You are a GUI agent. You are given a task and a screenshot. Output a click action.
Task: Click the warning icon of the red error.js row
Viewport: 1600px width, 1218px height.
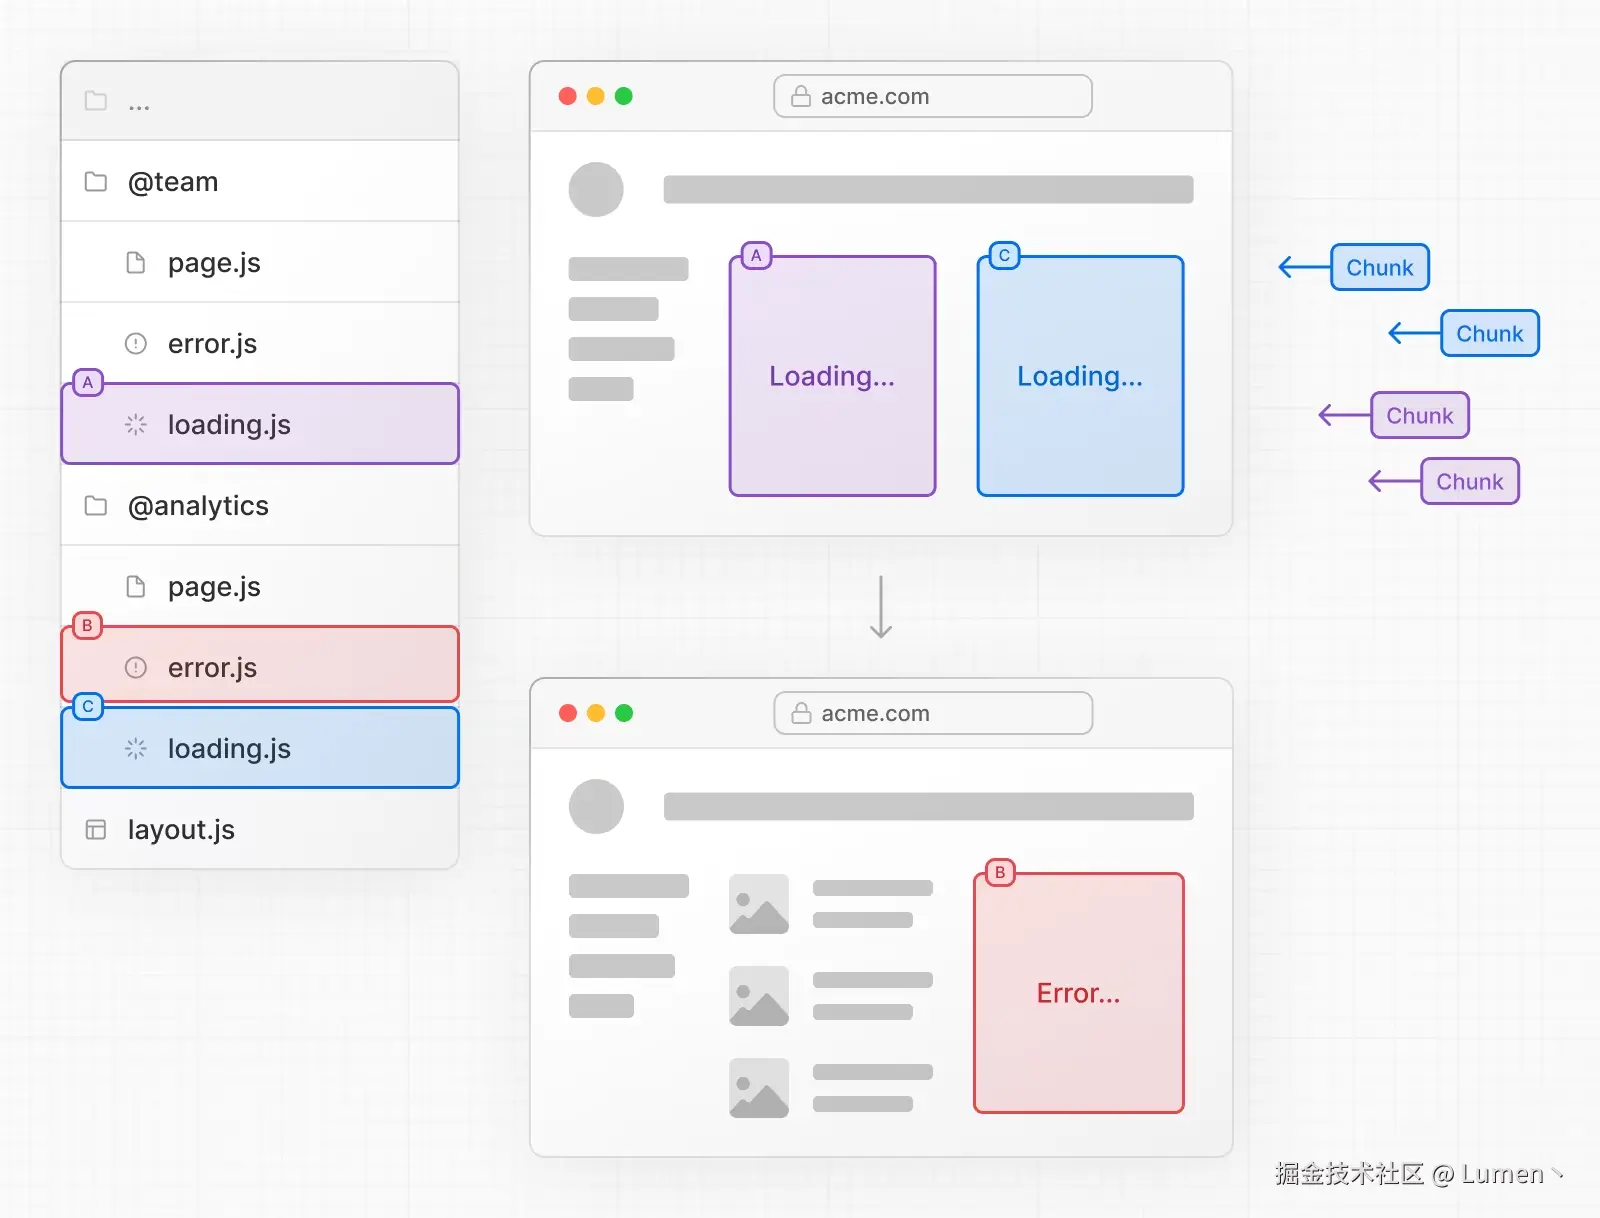[136, 668]
